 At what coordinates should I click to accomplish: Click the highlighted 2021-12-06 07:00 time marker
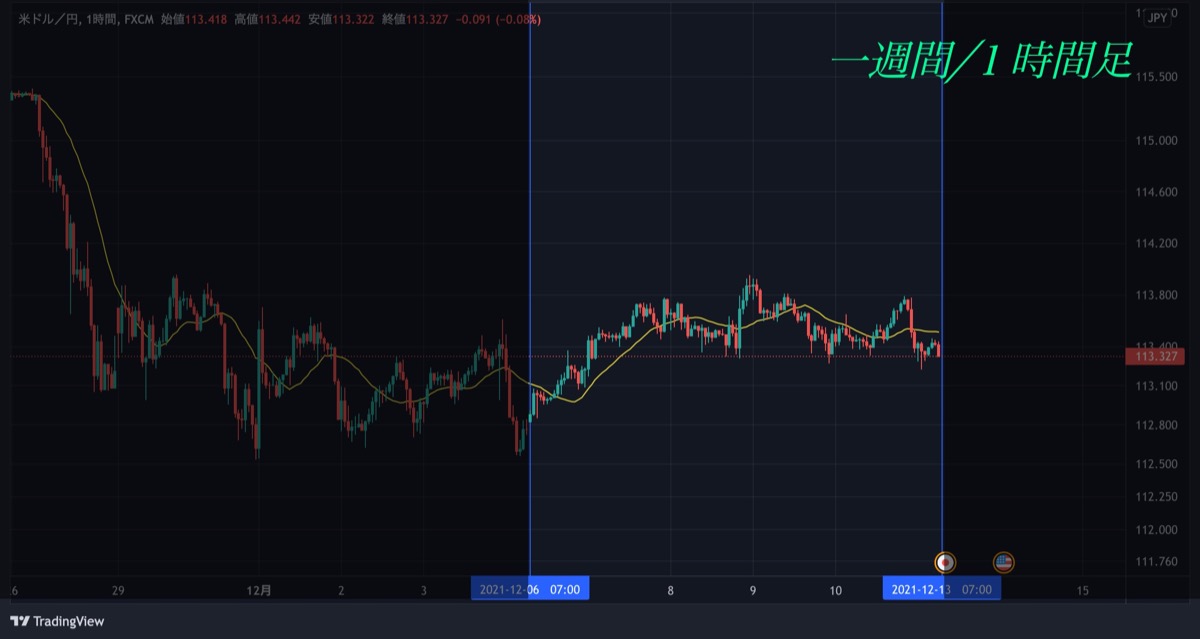tap(530, 589)
